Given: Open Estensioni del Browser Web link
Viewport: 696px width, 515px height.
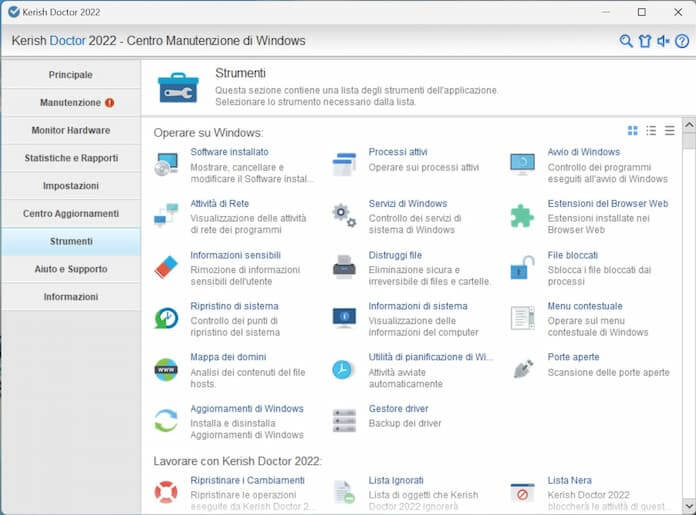Looking at the screenshot, I should pos(608,203).
